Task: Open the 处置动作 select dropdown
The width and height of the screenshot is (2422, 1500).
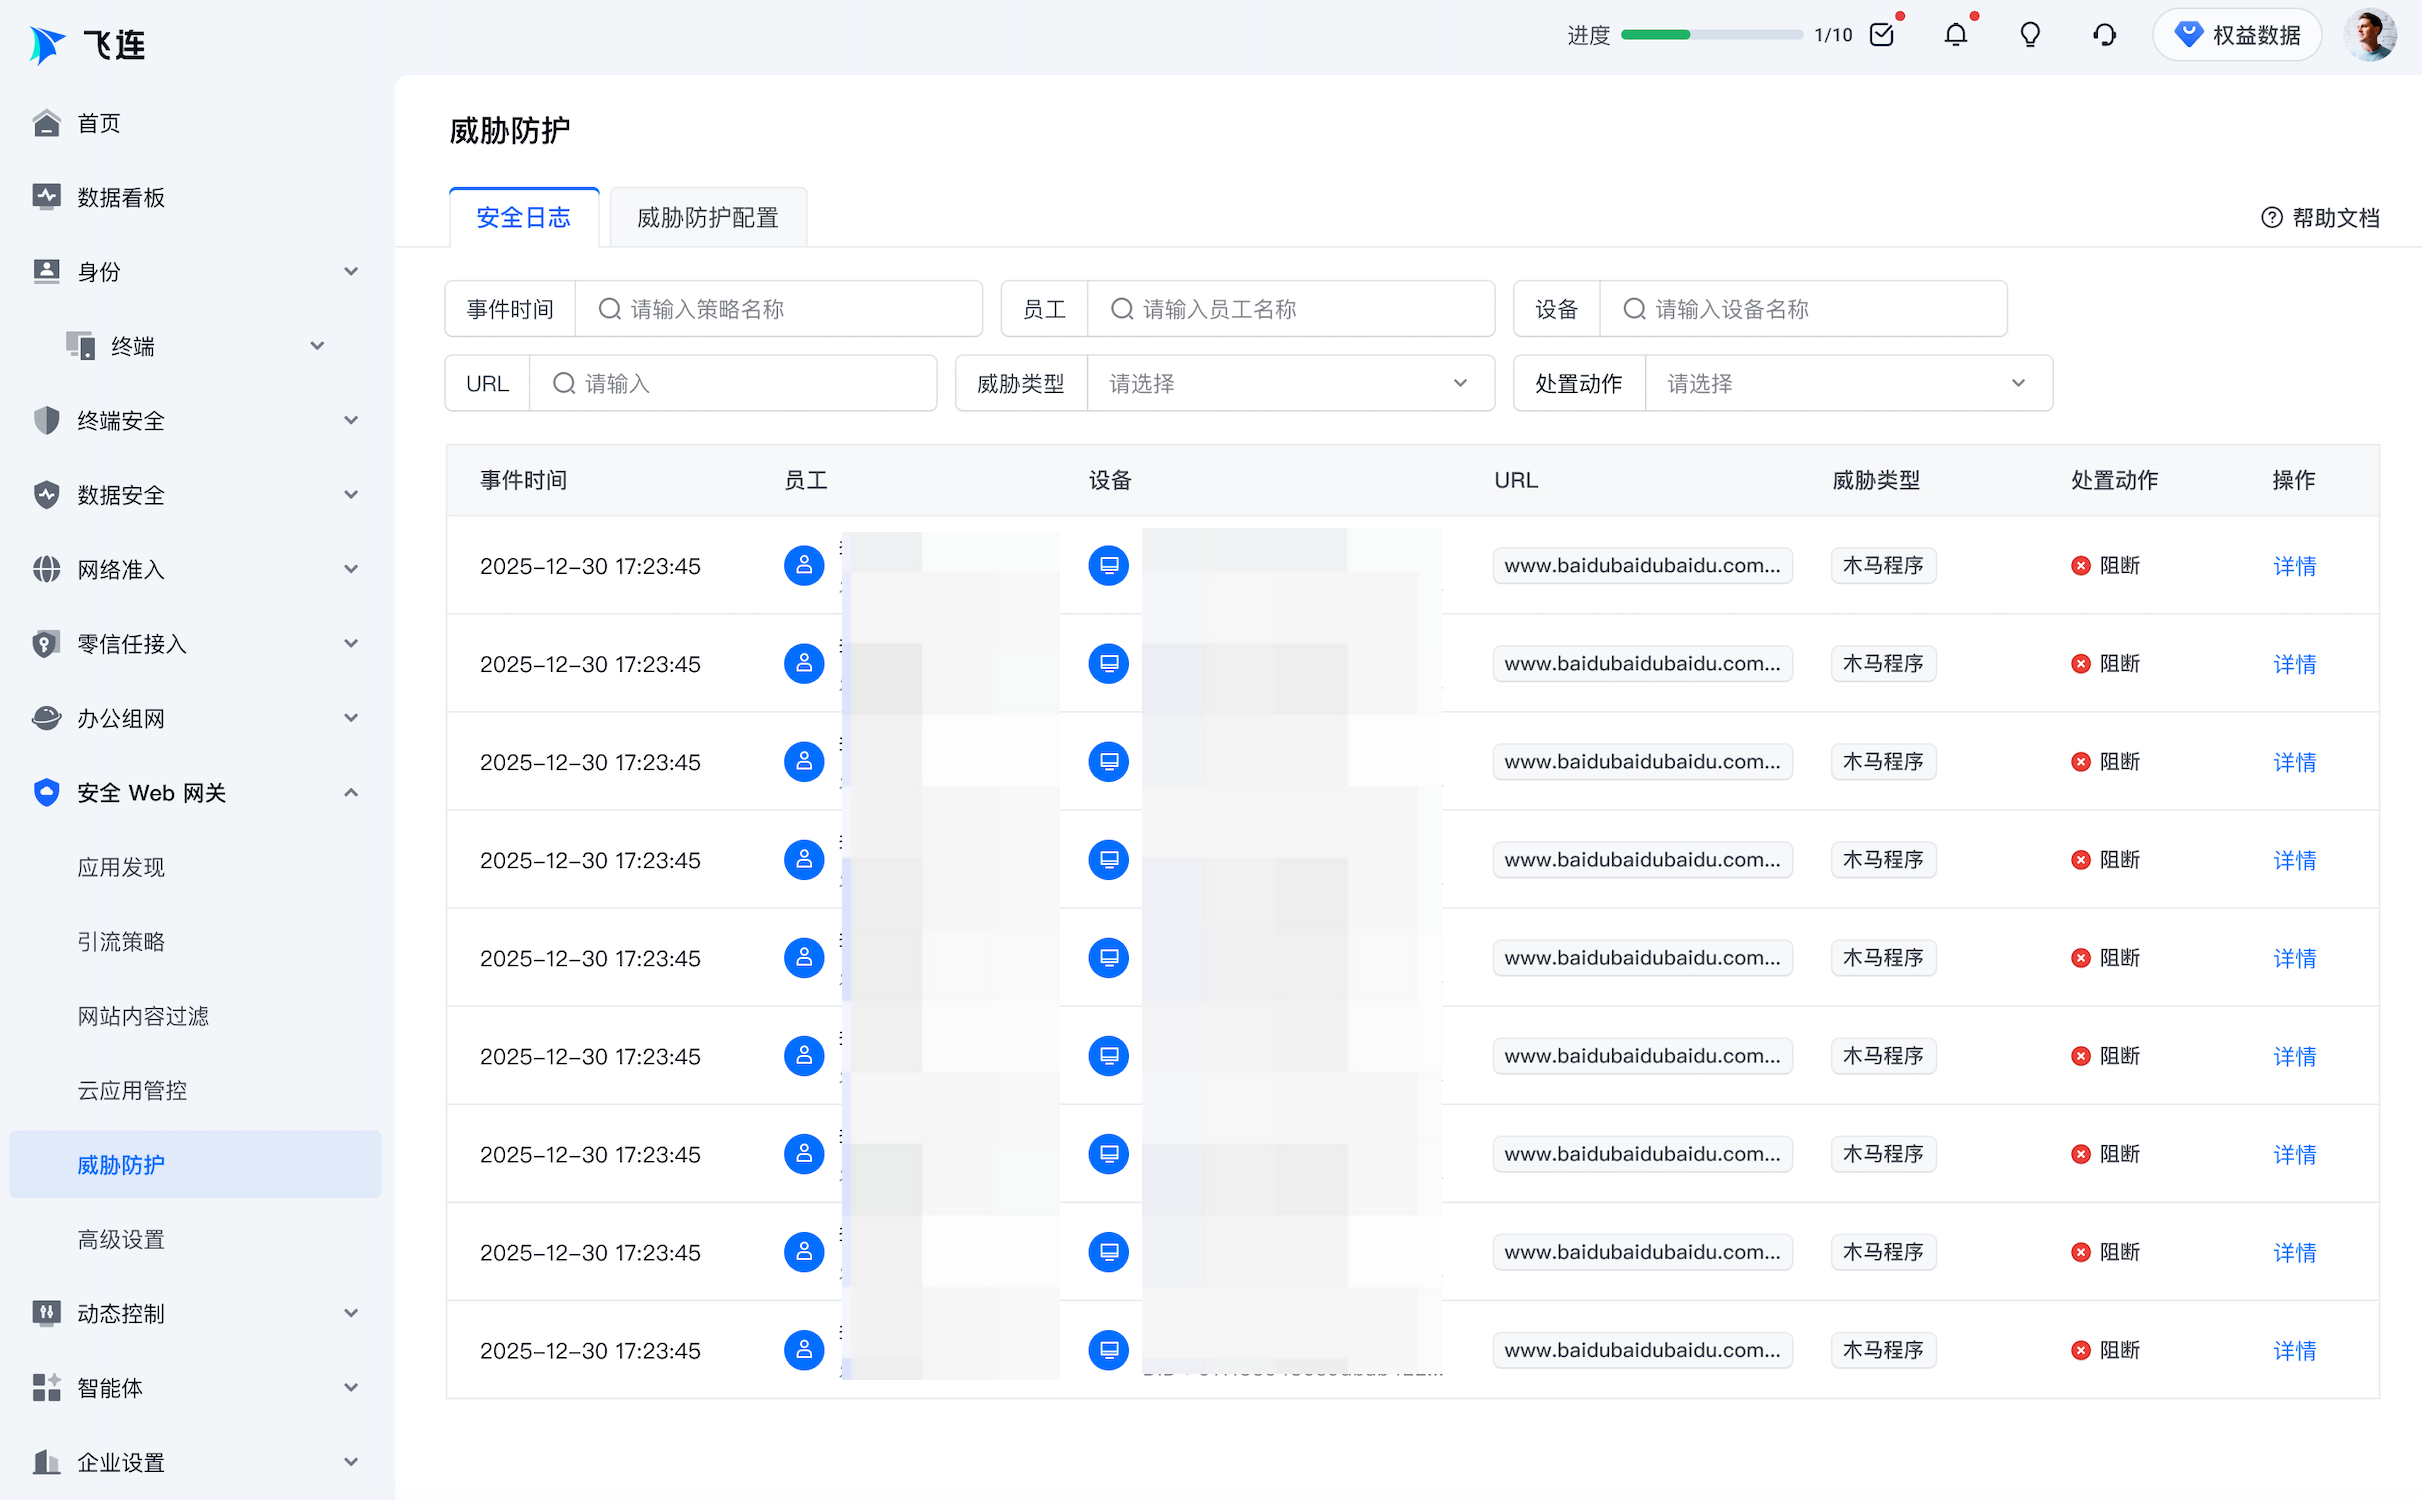Action: coord(1847,384)
